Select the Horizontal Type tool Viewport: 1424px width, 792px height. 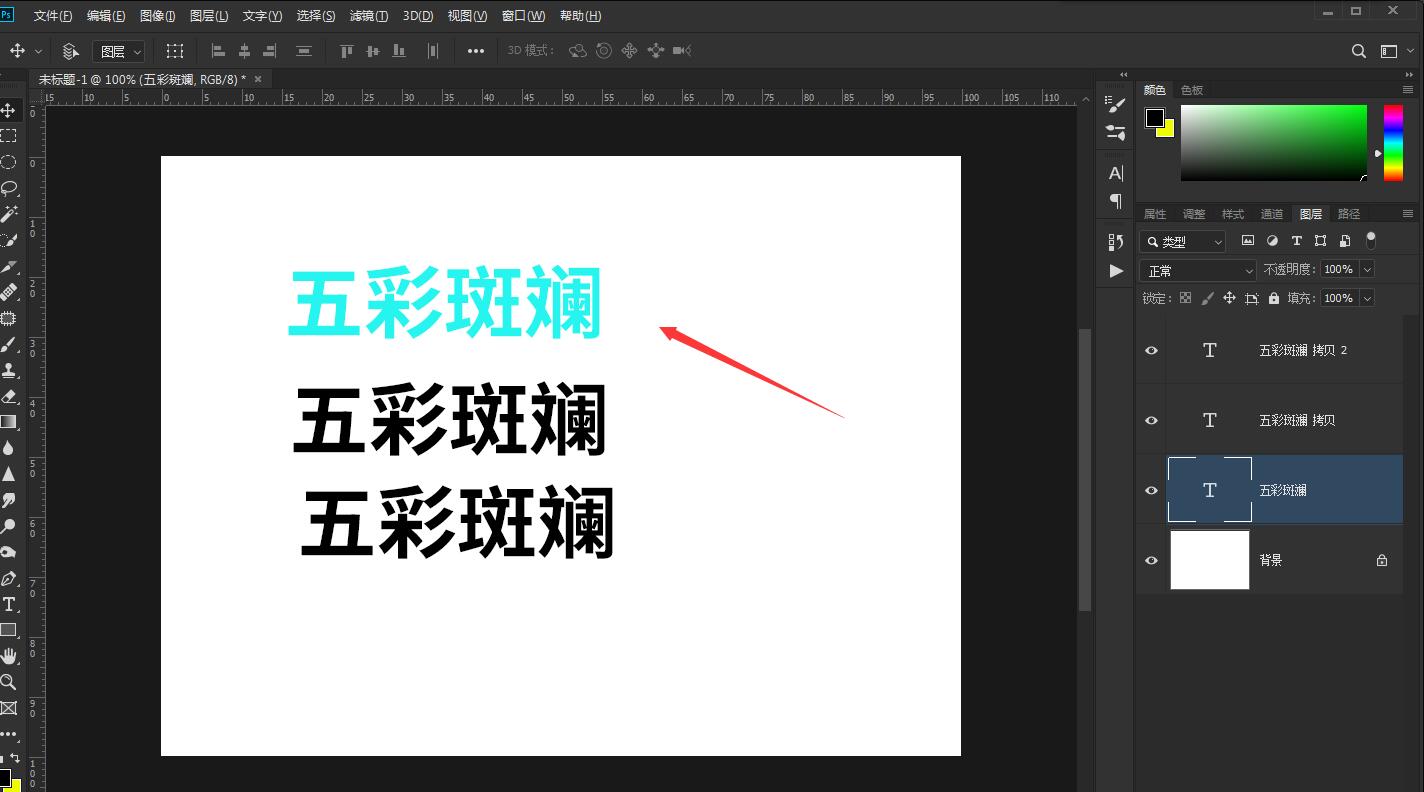click(x=10, y=604)
